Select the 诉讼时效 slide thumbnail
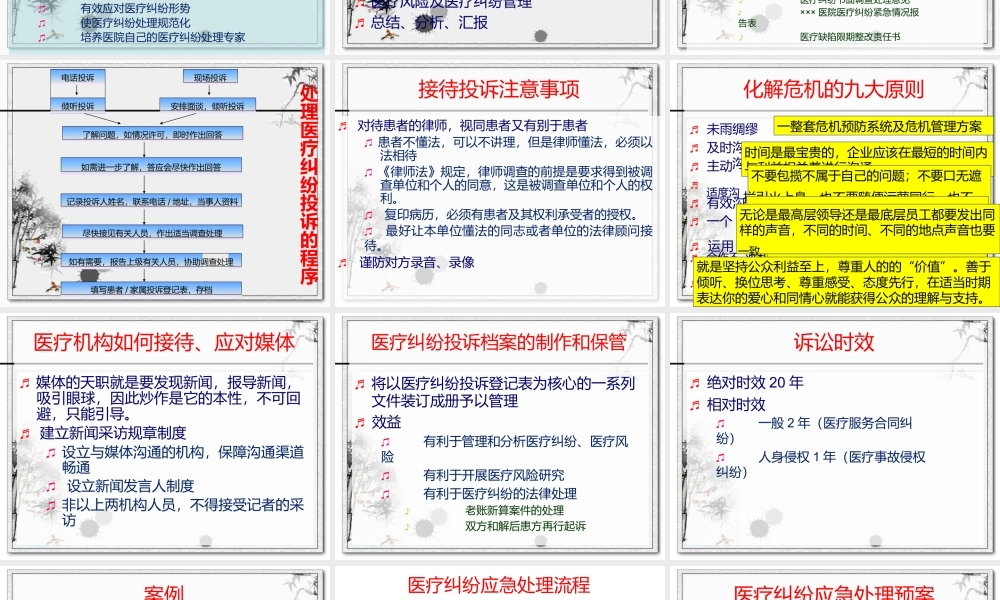1000x600 pixels. click(835, 434)
